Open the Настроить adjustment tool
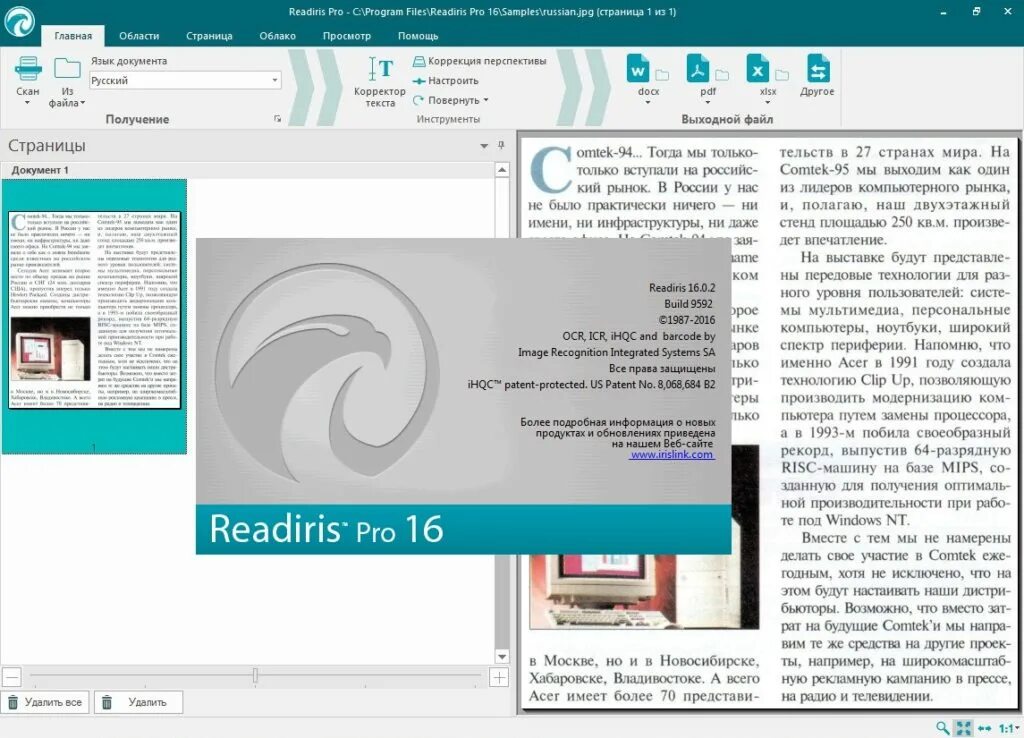Image resolution: width=1024 pixels, height=738 pixels. point(445,80)
